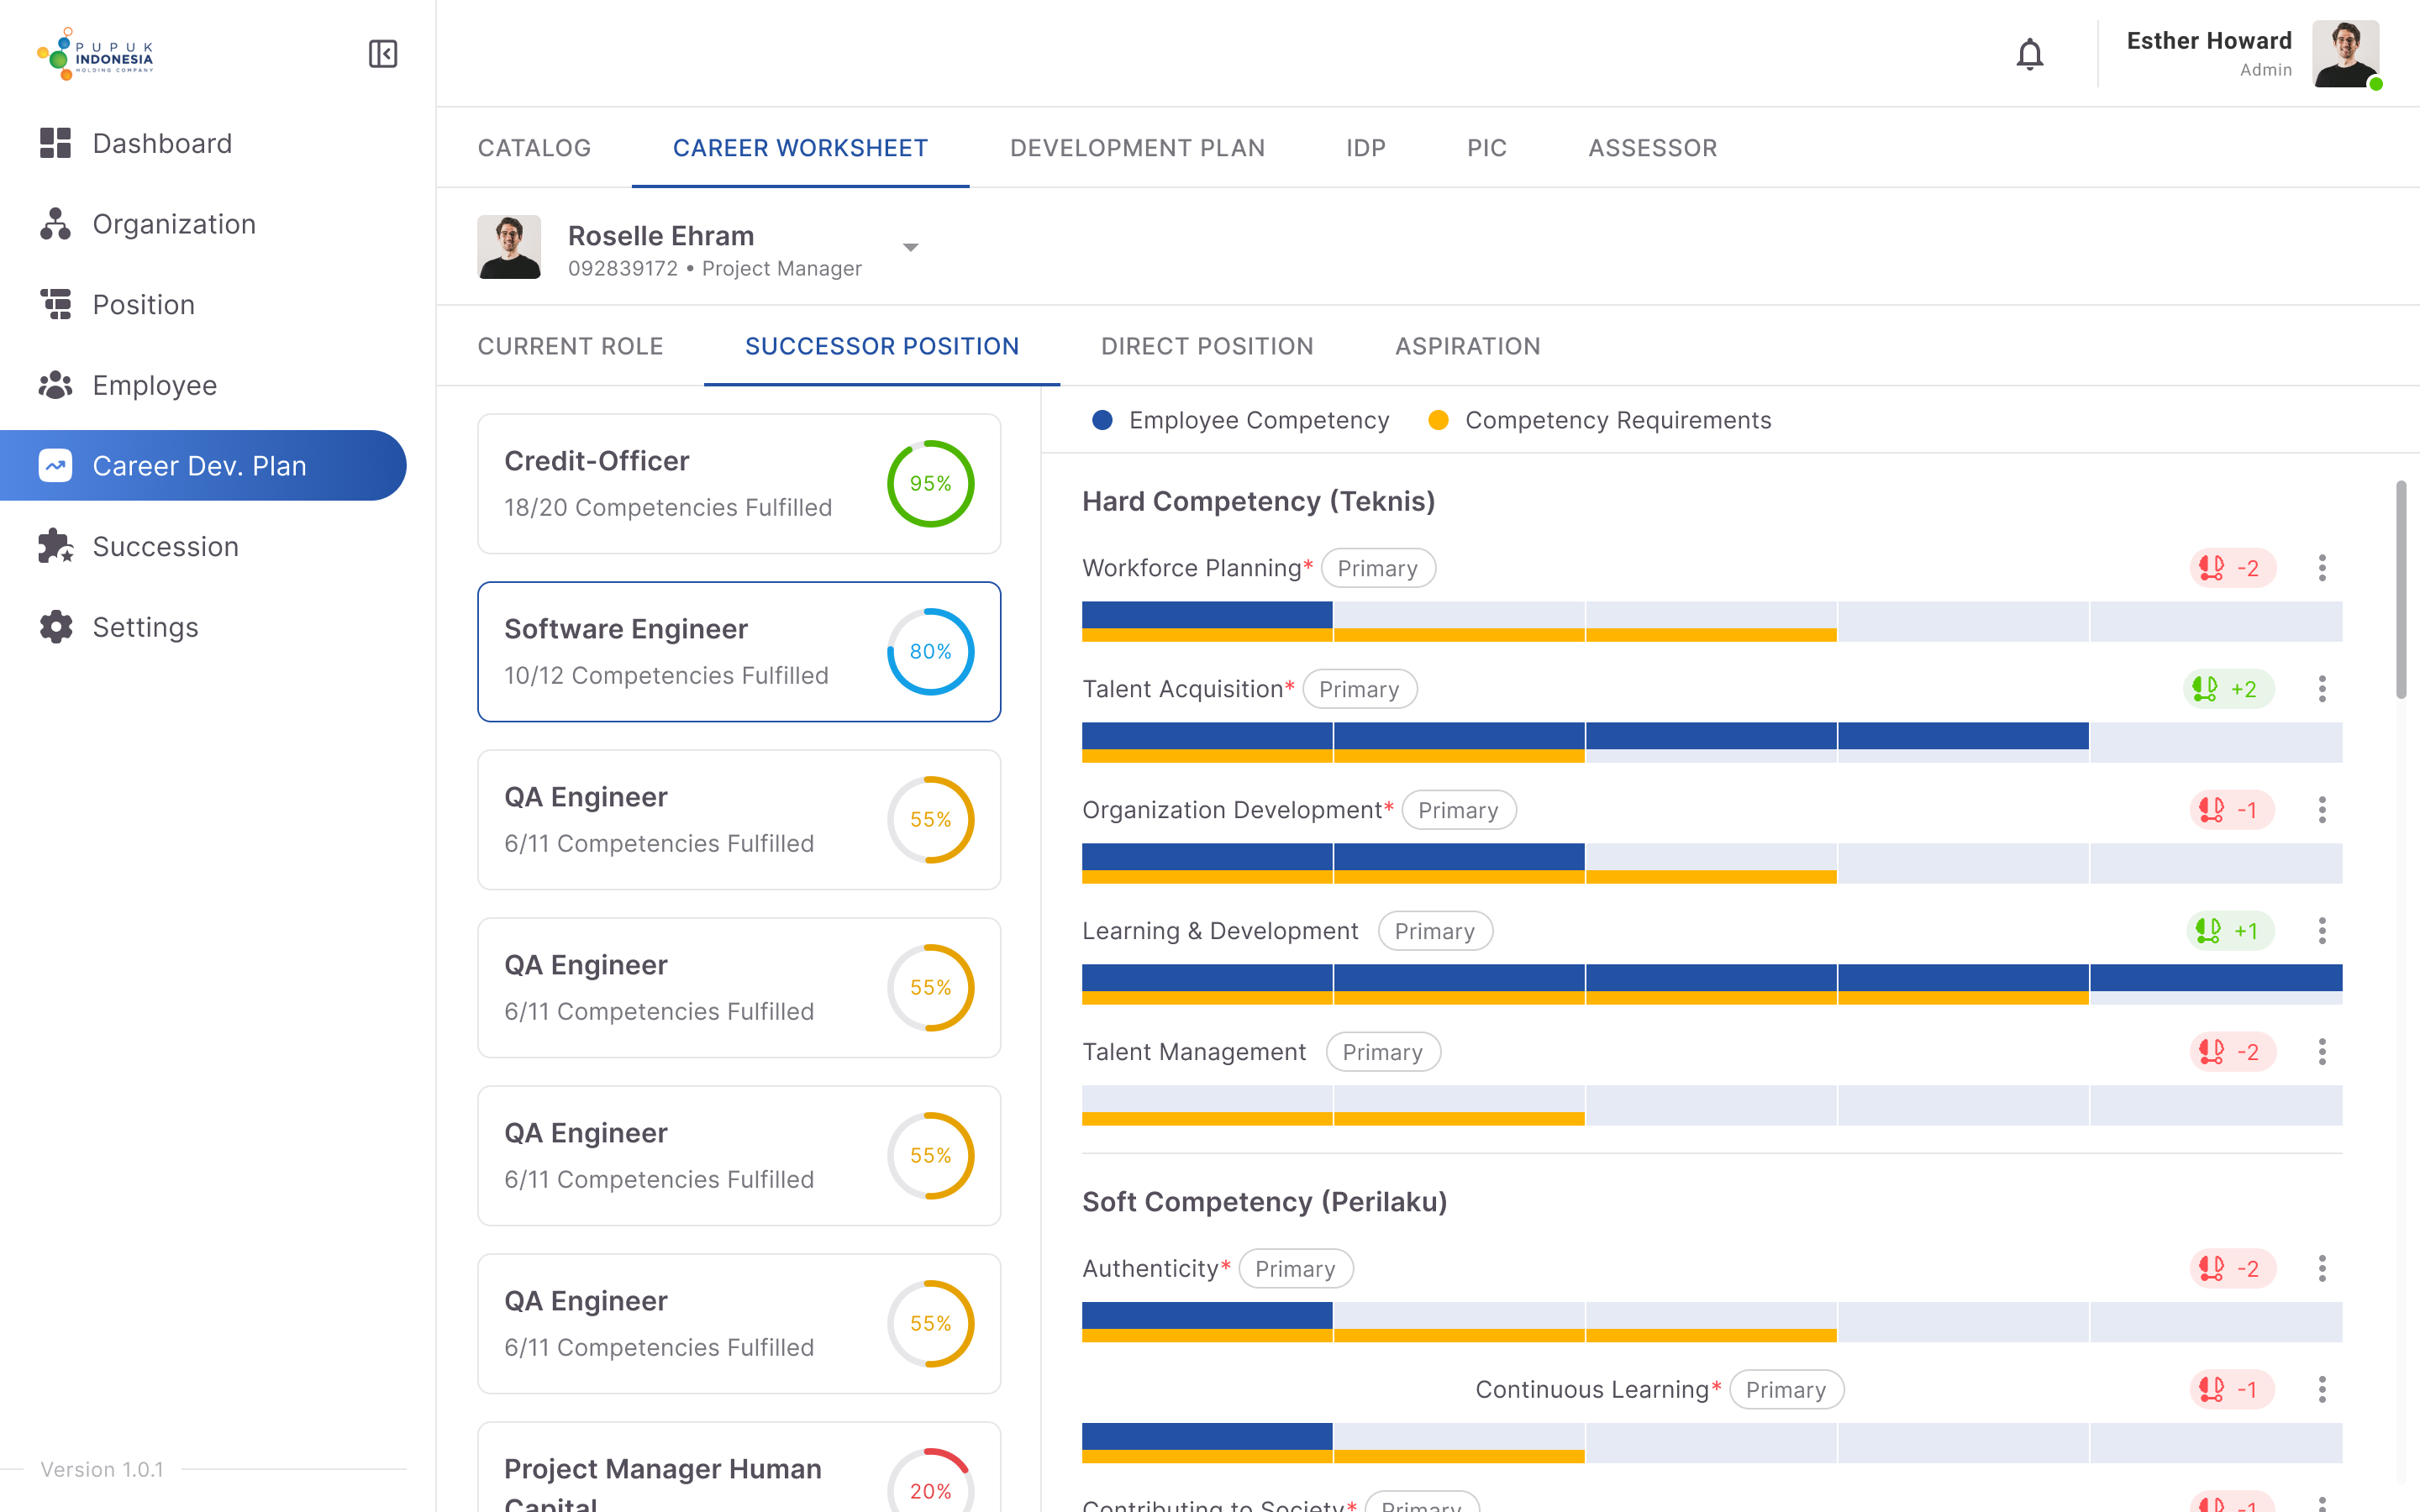Open more options for Learning & Development
The height and width of the screenshot is (1512, 2420).
(x=2322, y=931)
